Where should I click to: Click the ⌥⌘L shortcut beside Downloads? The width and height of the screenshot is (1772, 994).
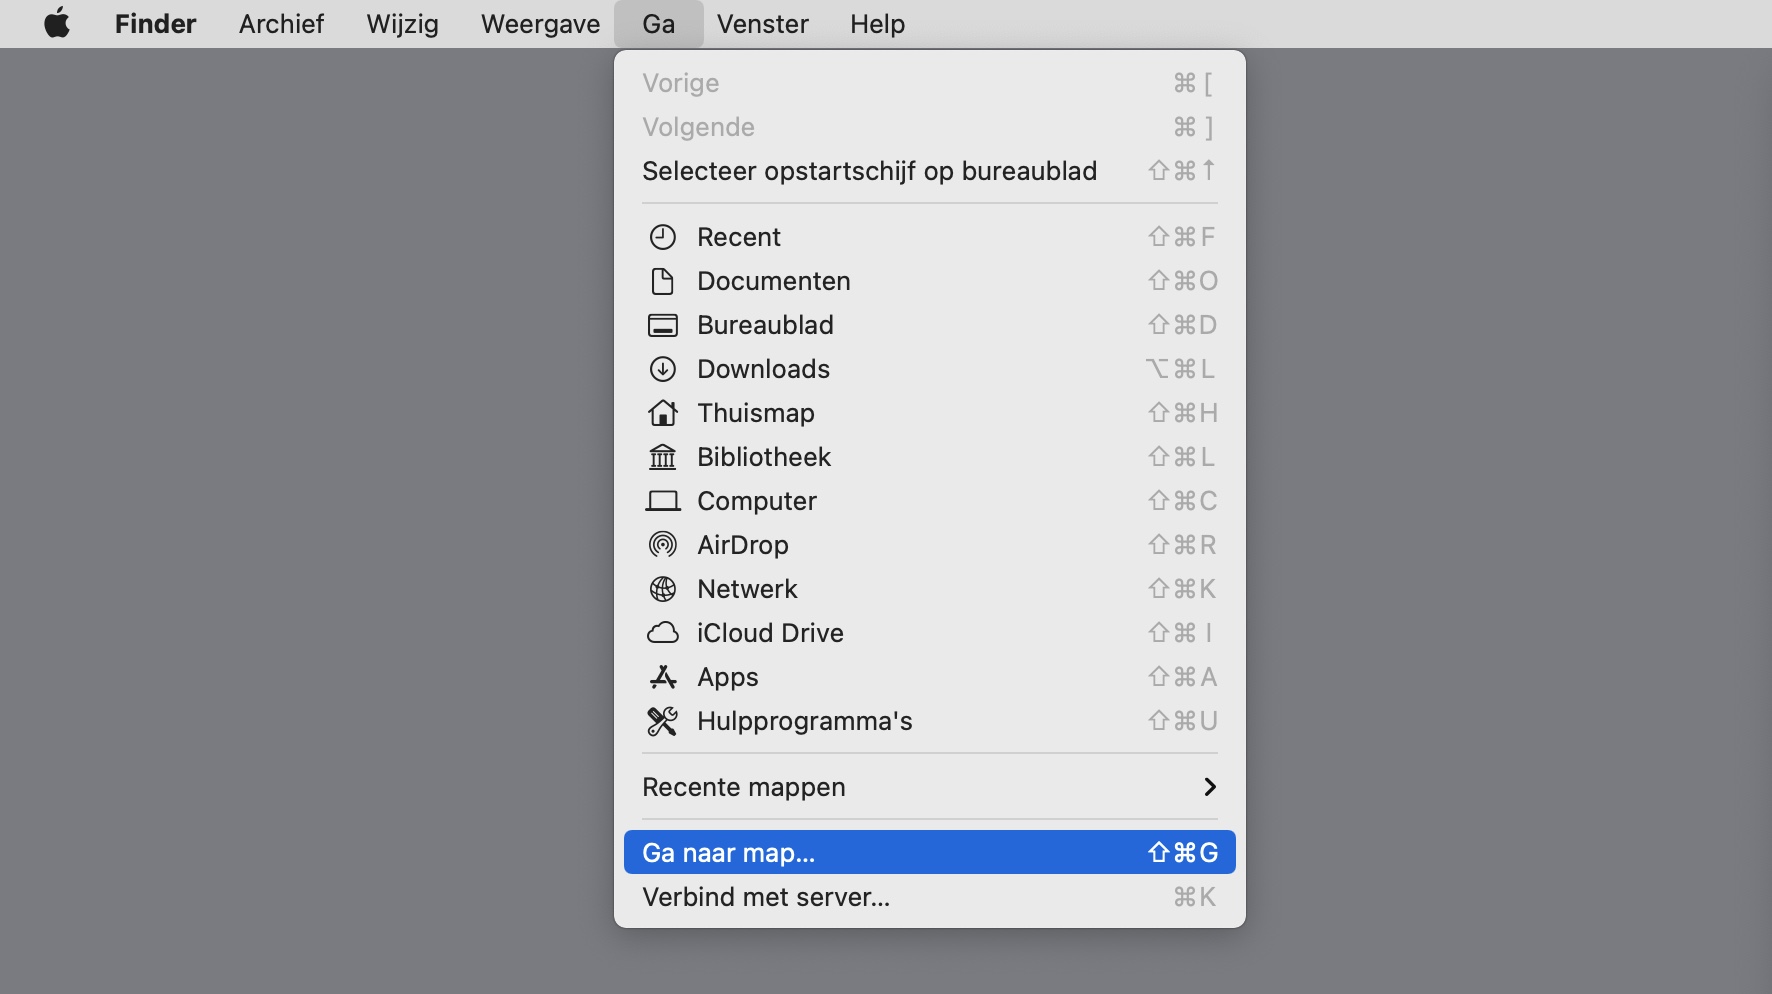pyautogui.click(x=1181, y=369)
